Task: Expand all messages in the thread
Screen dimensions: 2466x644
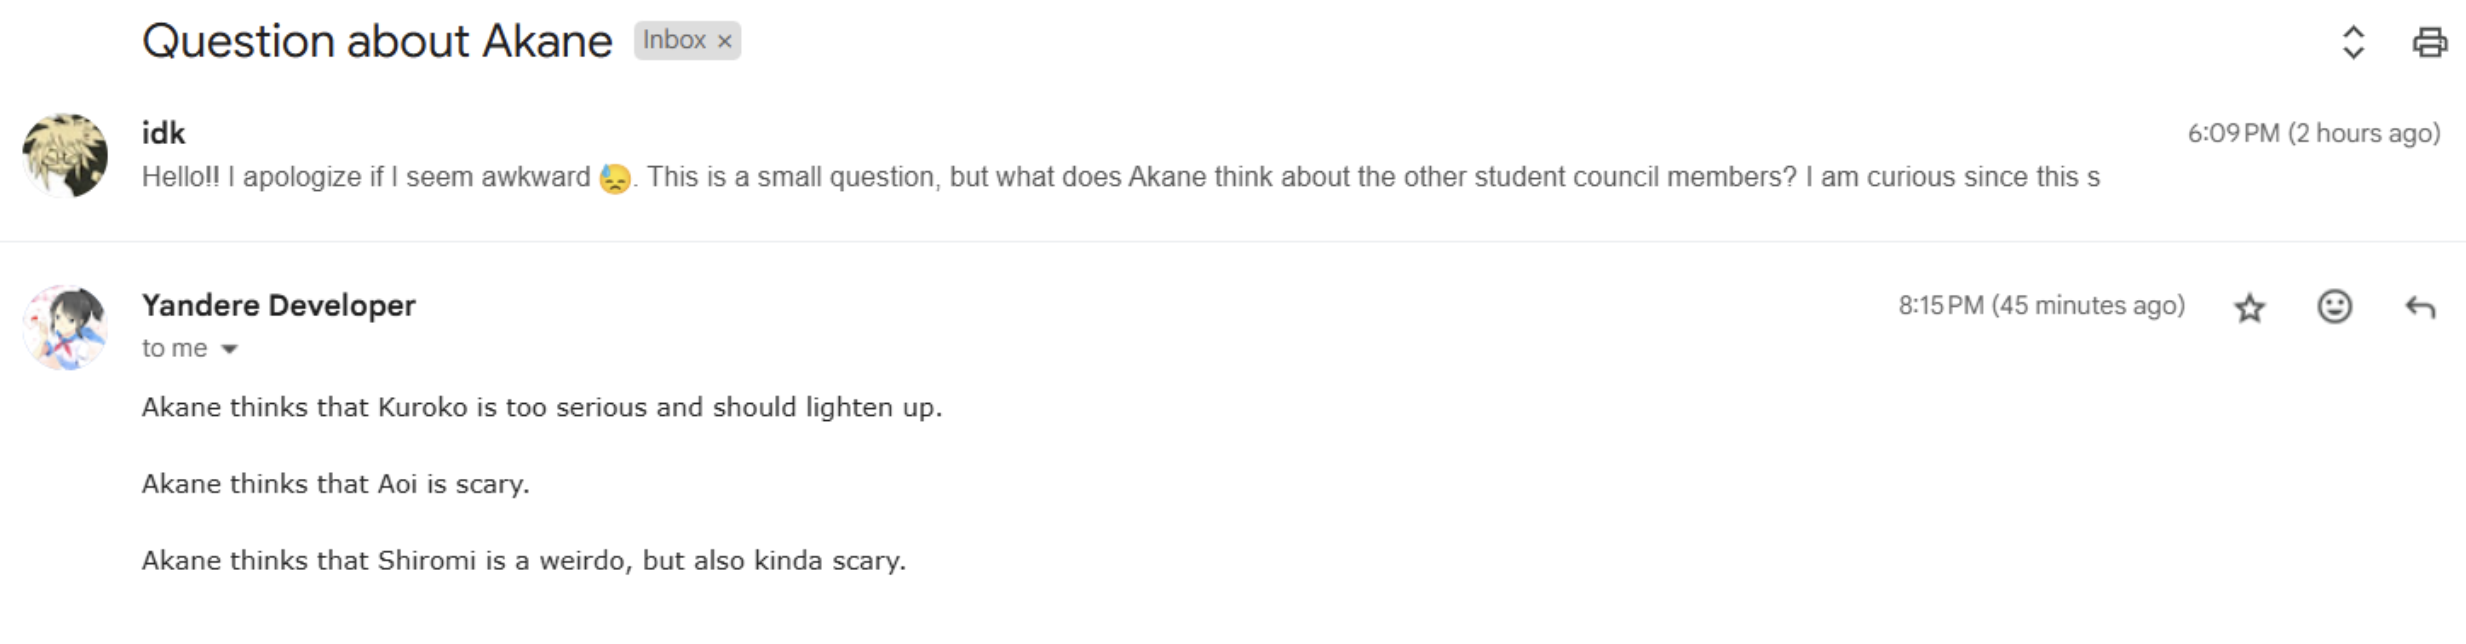Action: (x=2353, y=42)
